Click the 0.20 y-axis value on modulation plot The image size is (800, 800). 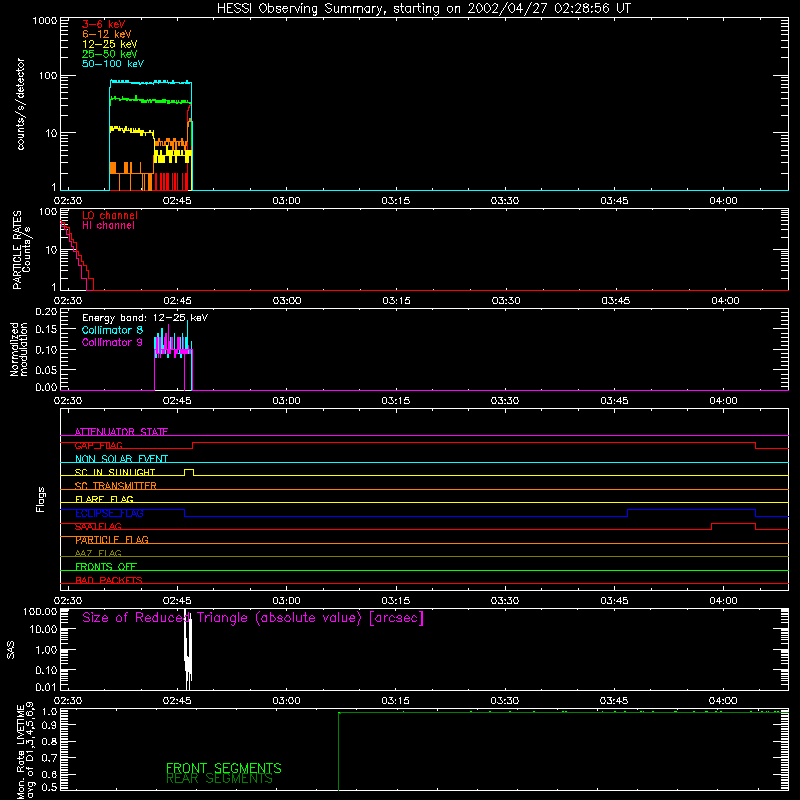(x=46, y=312)
